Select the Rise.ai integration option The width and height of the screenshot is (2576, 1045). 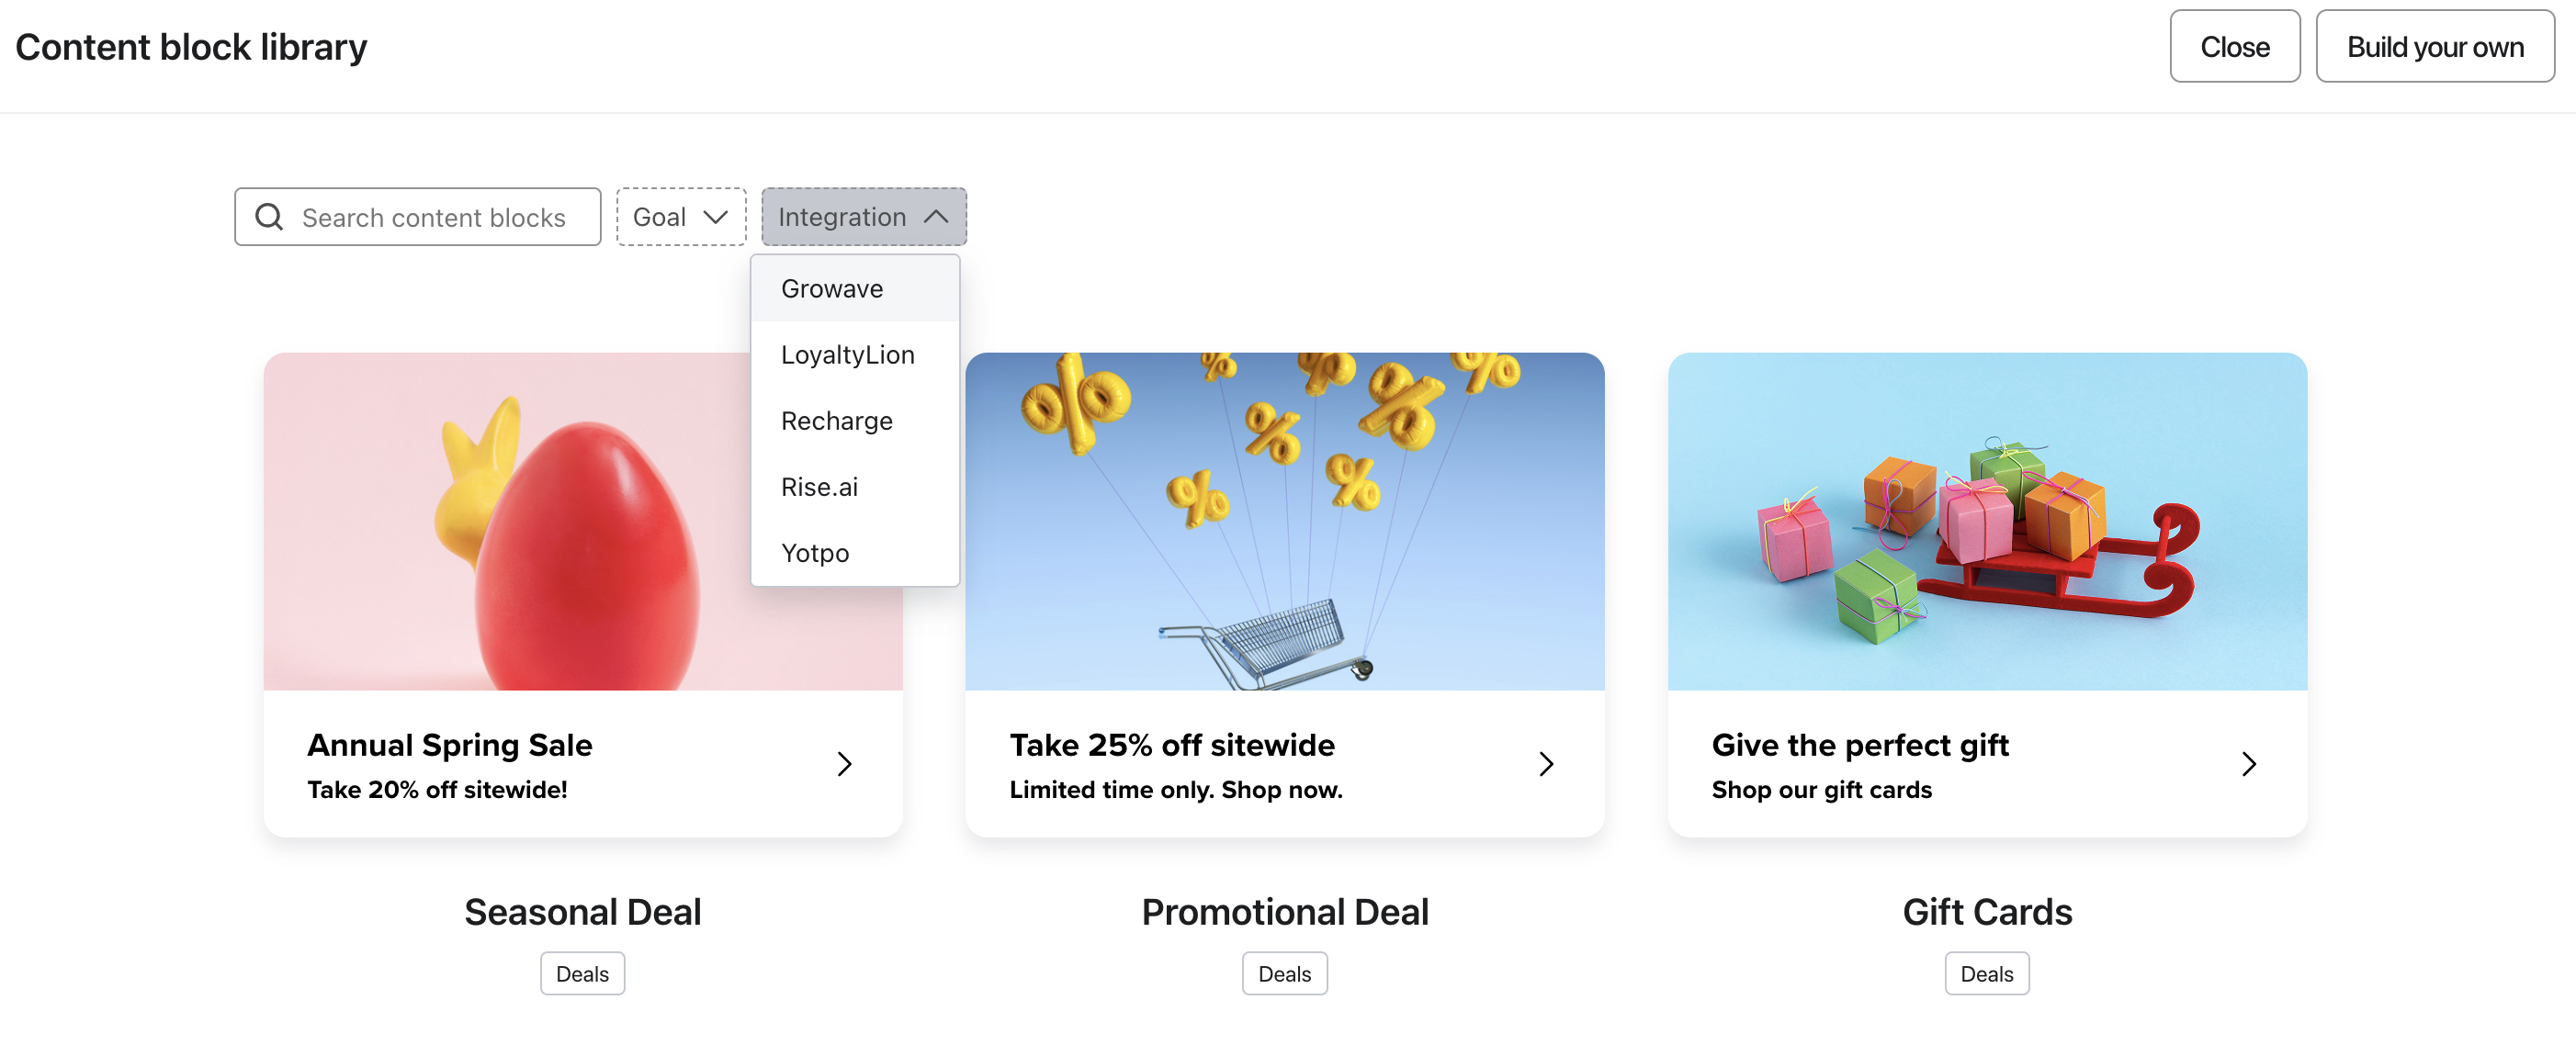click(819, 487)
